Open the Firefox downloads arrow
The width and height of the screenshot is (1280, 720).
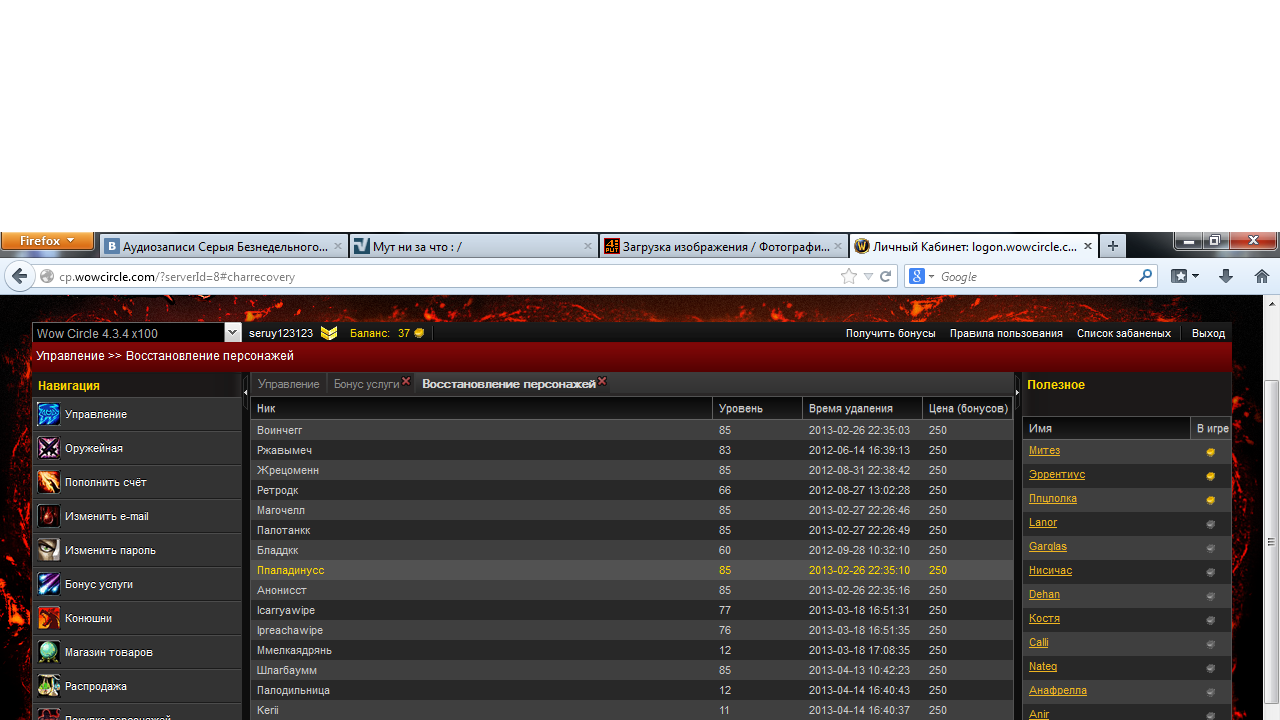[x=1226, y=276]
